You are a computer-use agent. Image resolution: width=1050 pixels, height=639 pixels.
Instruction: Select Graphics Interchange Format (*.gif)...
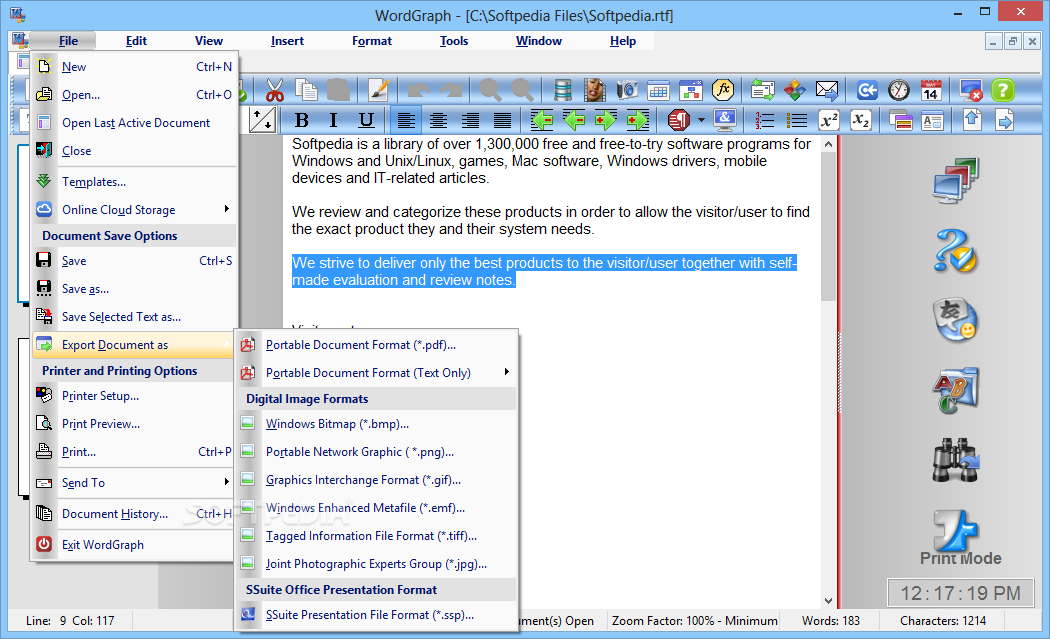click(377, 480)
